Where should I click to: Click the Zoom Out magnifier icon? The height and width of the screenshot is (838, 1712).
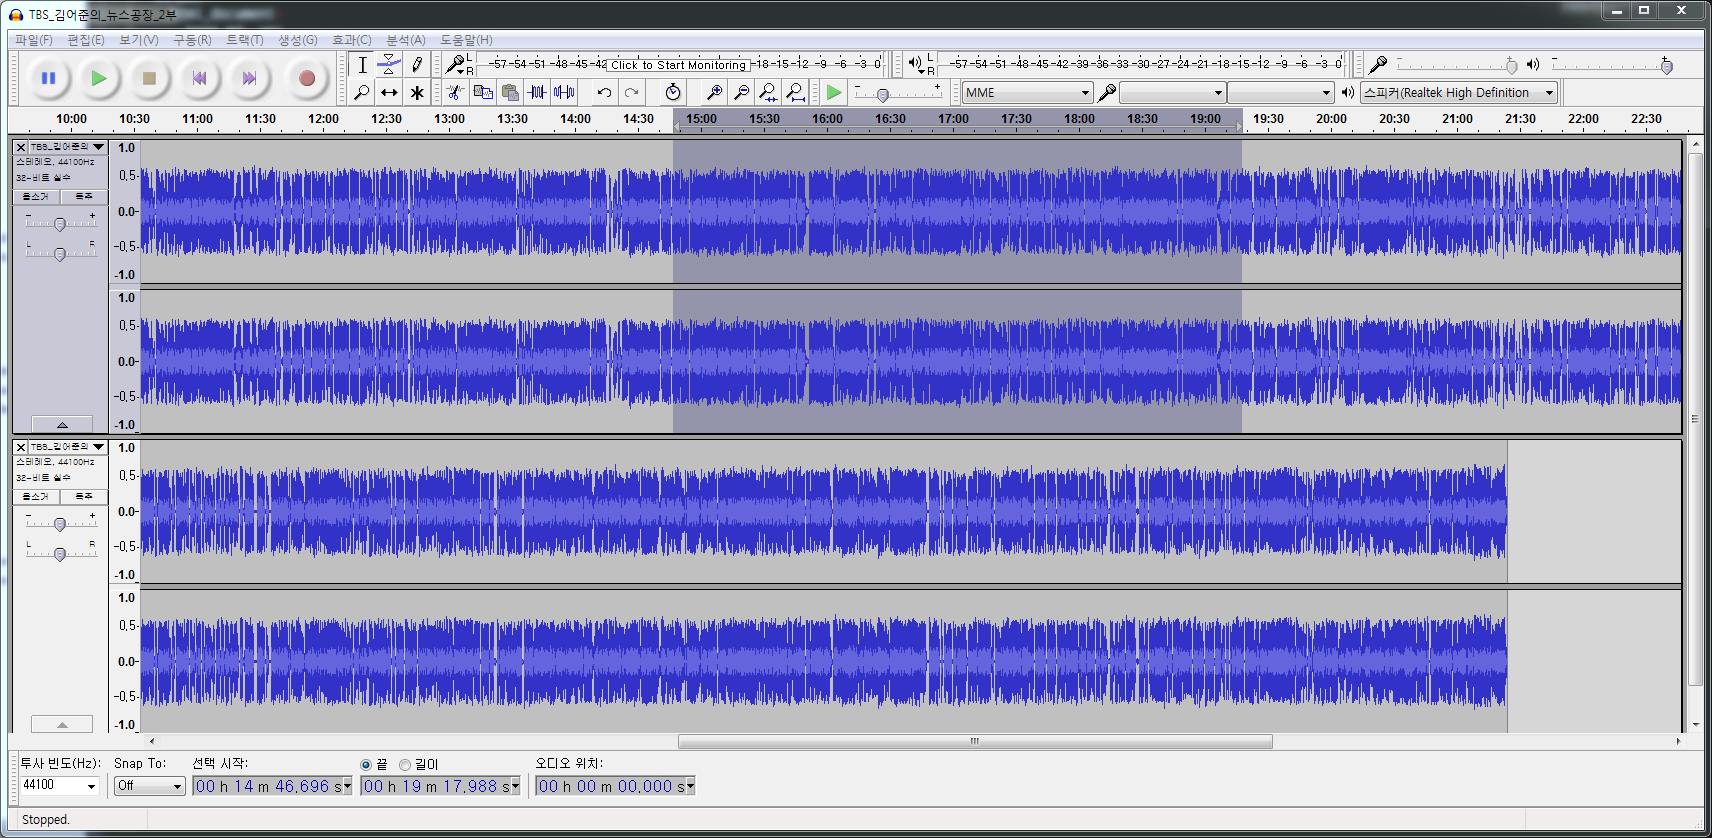tap(741, 92)
